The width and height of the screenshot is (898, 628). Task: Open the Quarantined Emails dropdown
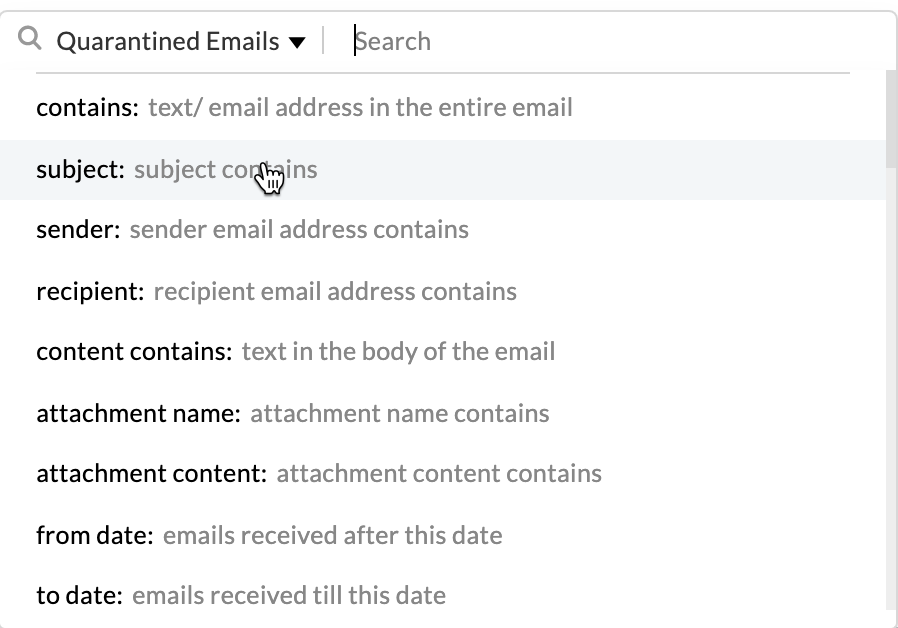(168, 41)
